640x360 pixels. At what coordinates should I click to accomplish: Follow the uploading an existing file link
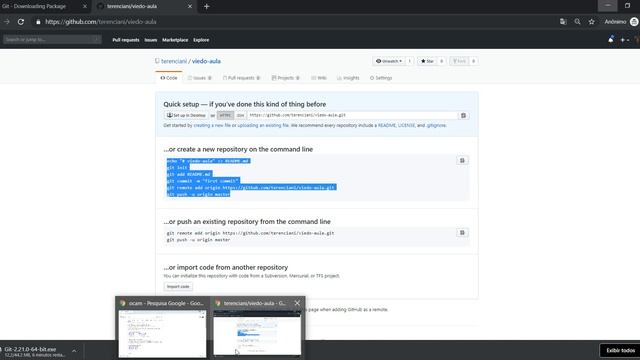point(263,126)
